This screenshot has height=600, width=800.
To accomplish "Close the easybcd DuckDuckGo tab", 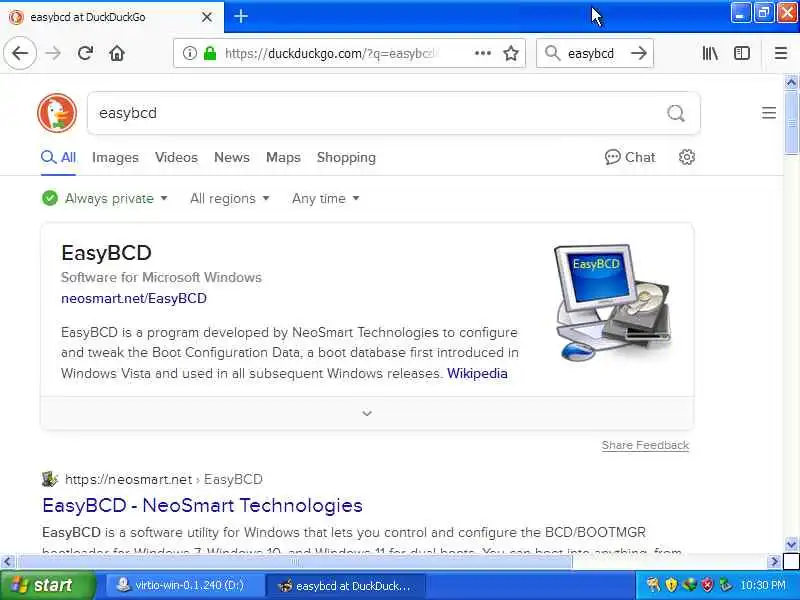I will [207, 17].
